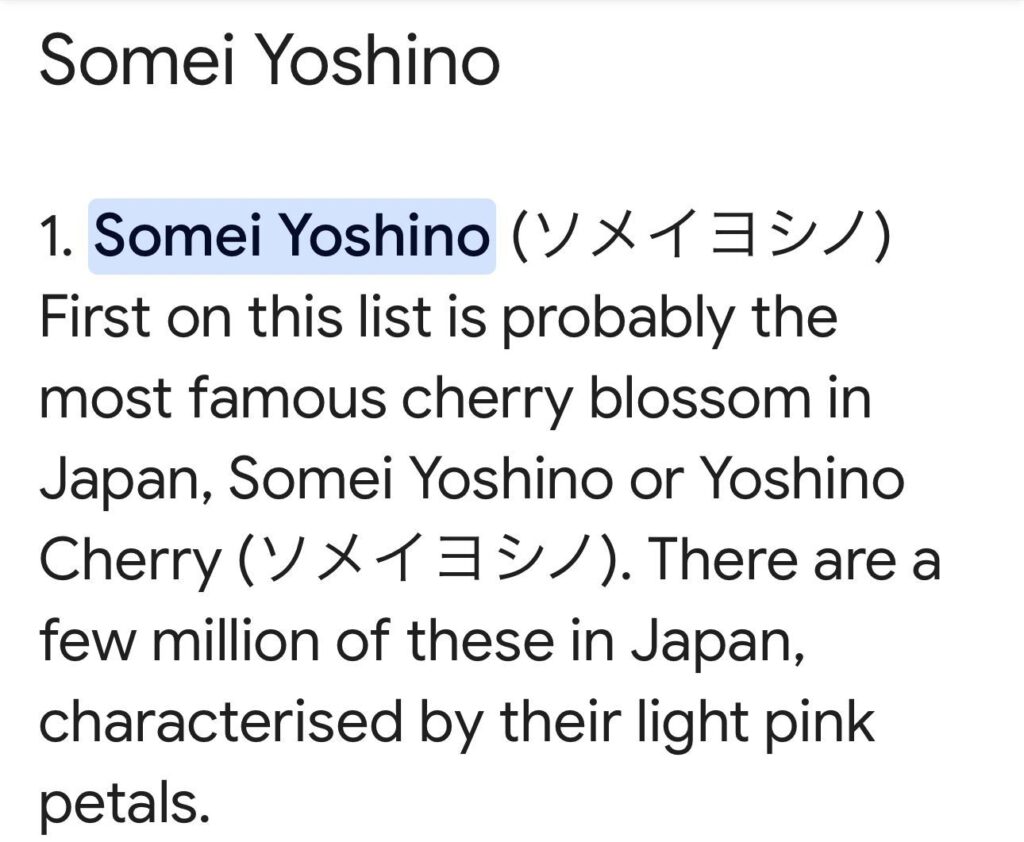Click the word 'characterised'

[x=221, y=723]
